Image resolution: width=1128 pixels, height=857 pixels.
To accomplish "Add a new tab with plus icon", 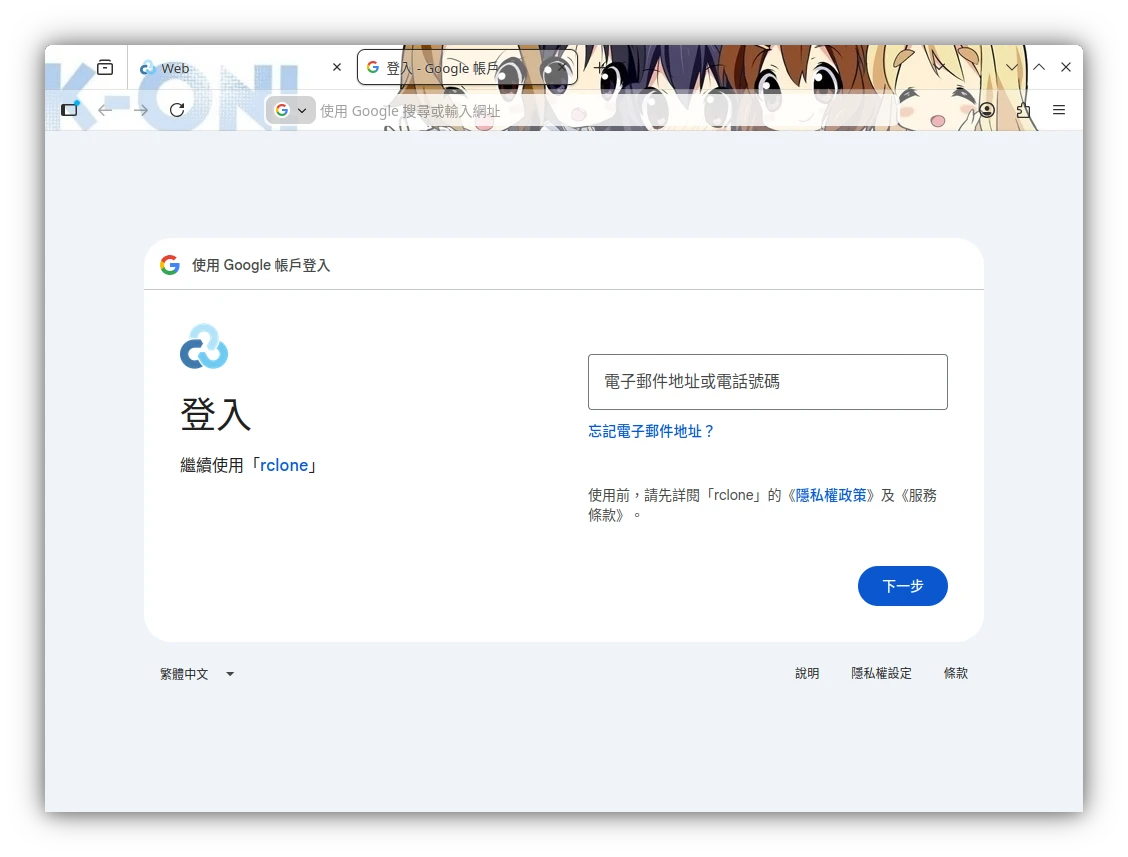I will (x=600, y=68).
